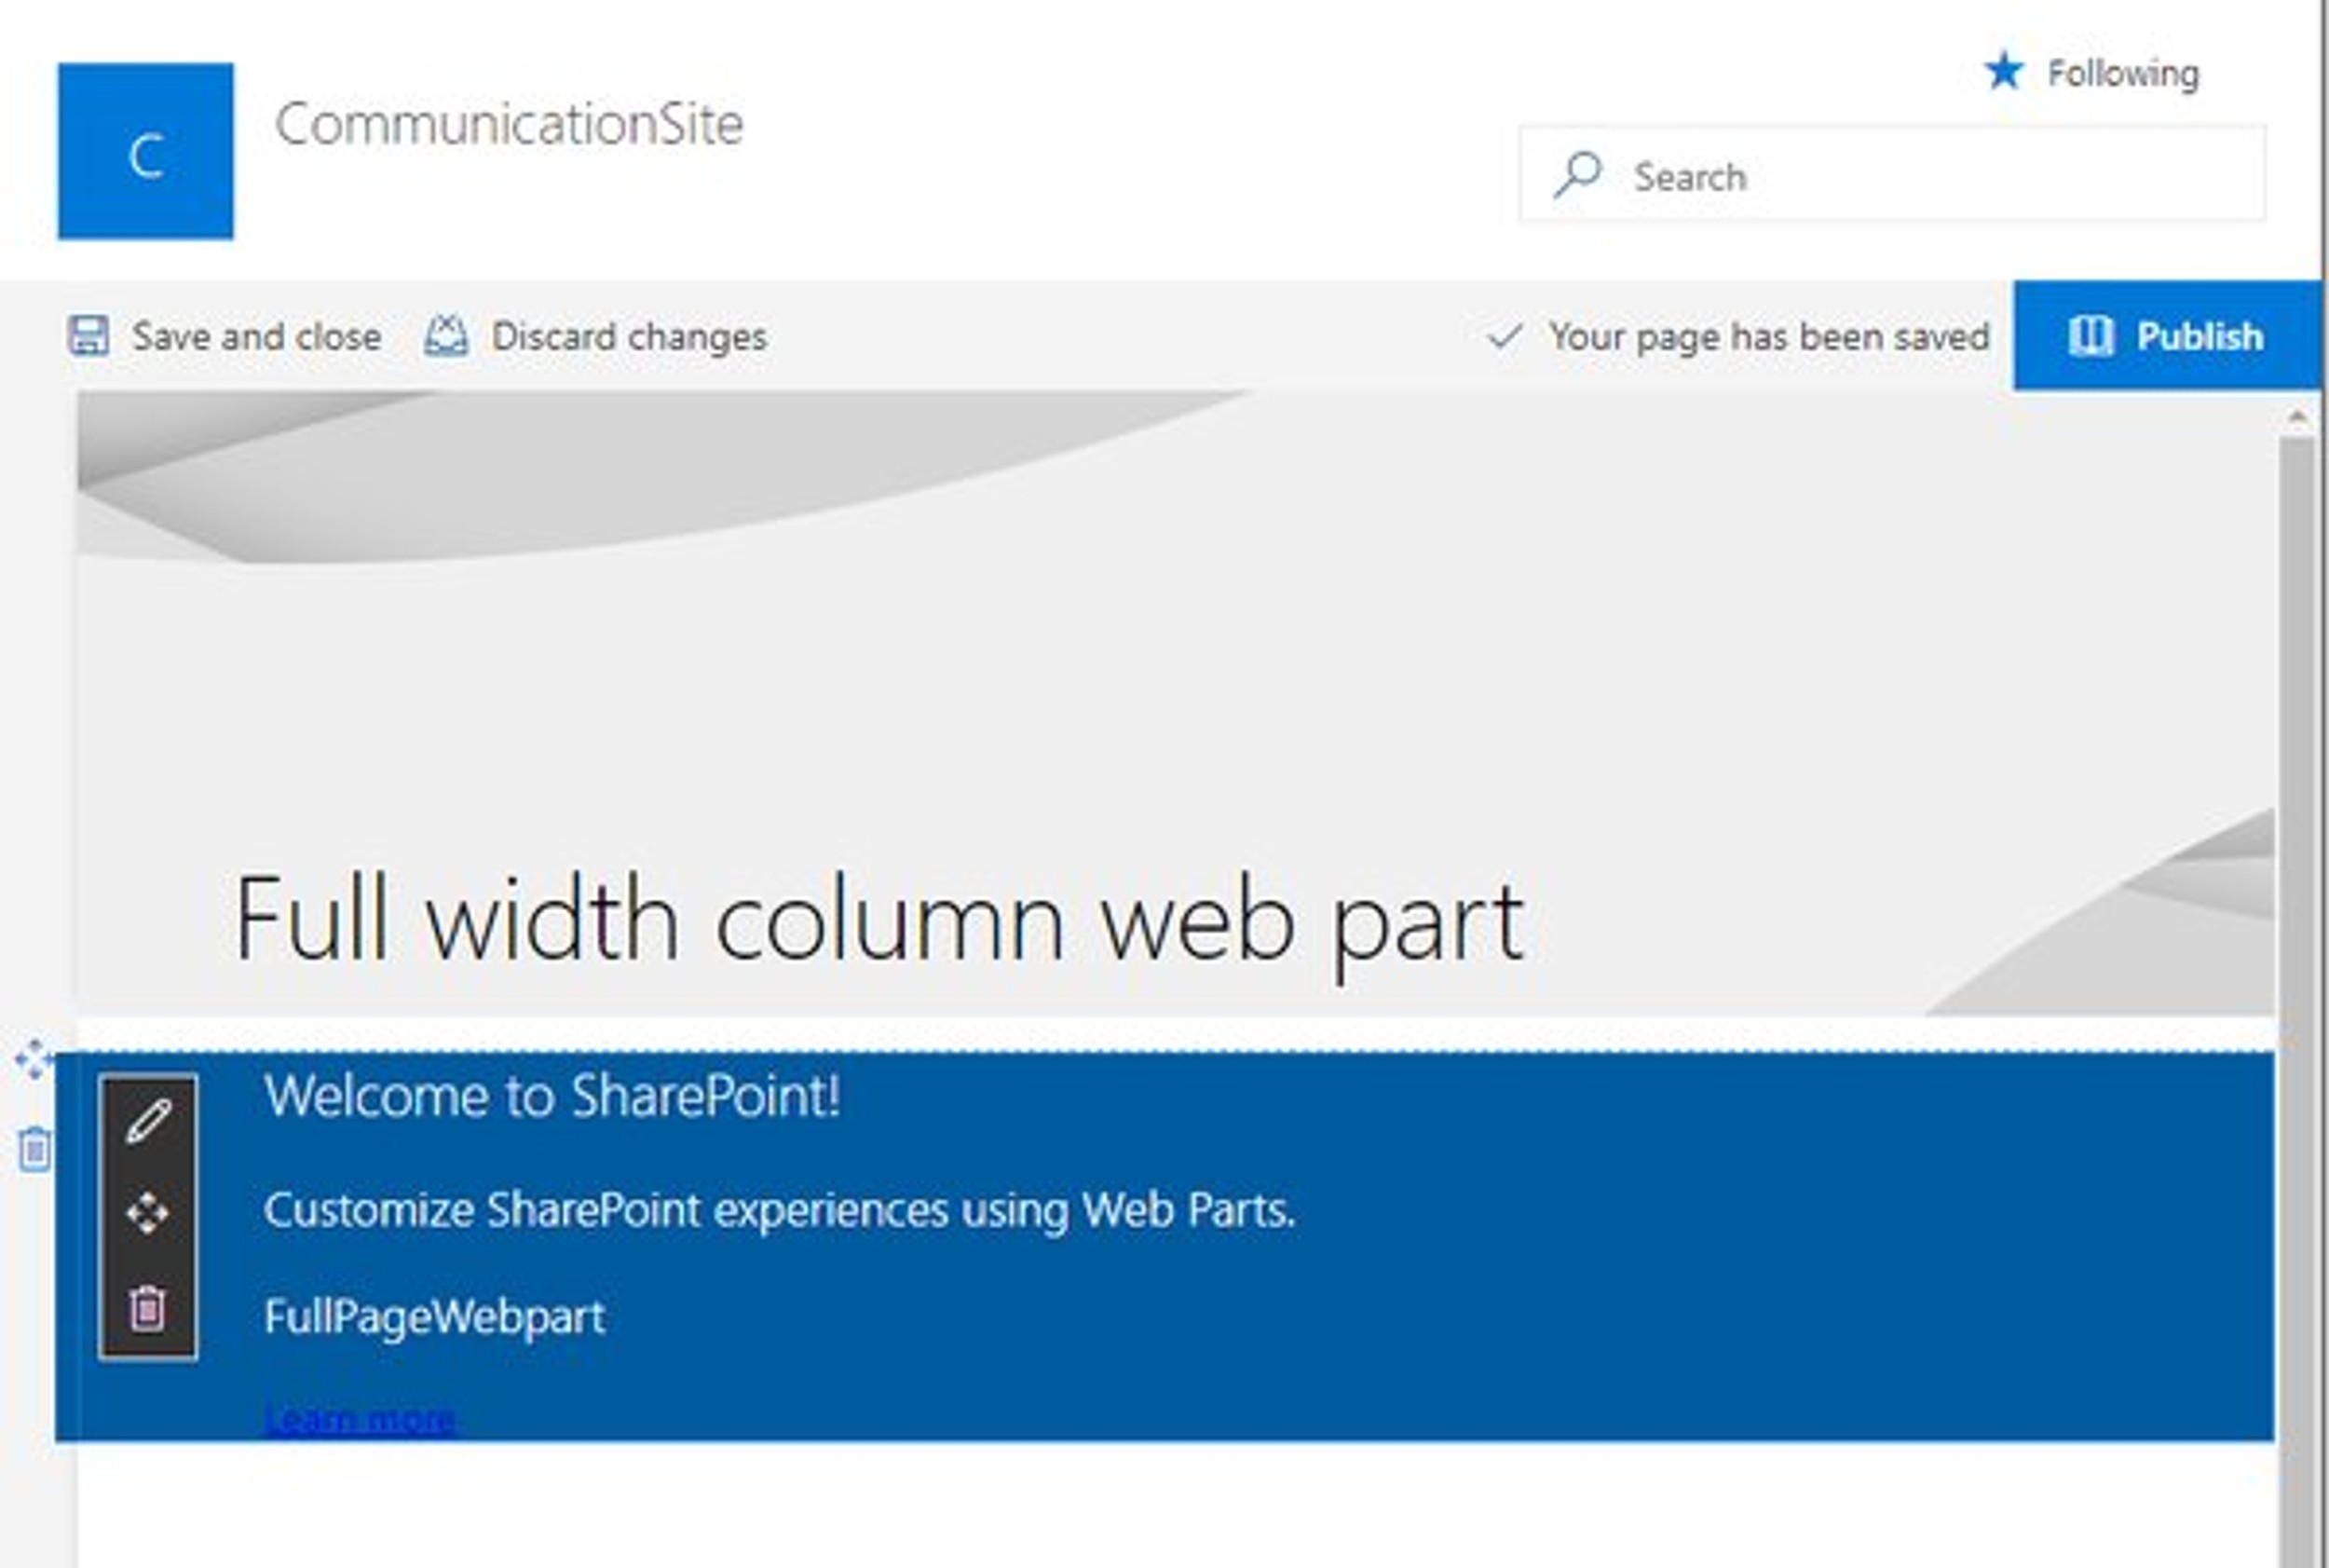The image size is (2329, 1568).
Task: Click the scrollbar up arrow
Action: tap(2297, 417)
